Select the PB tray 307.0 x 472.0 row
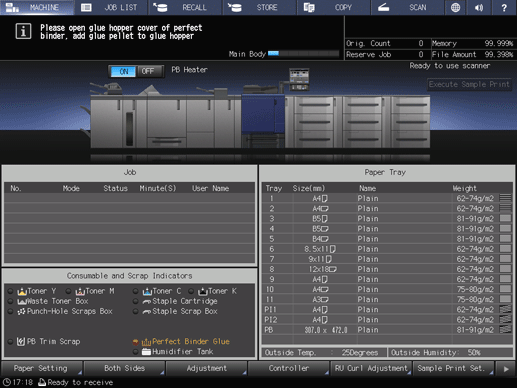The height and width of the screenshot is (388, 517). tap(387, 330)
